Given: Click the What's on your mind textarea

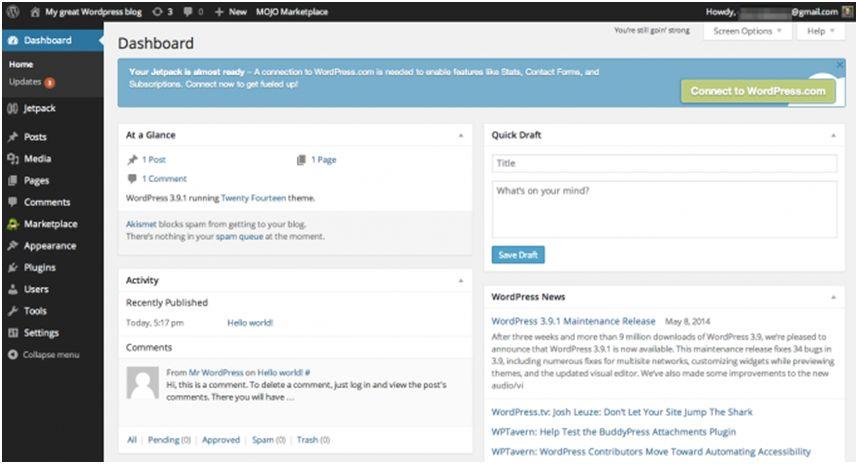Looking at the screenshot, I should coord(664,210).
